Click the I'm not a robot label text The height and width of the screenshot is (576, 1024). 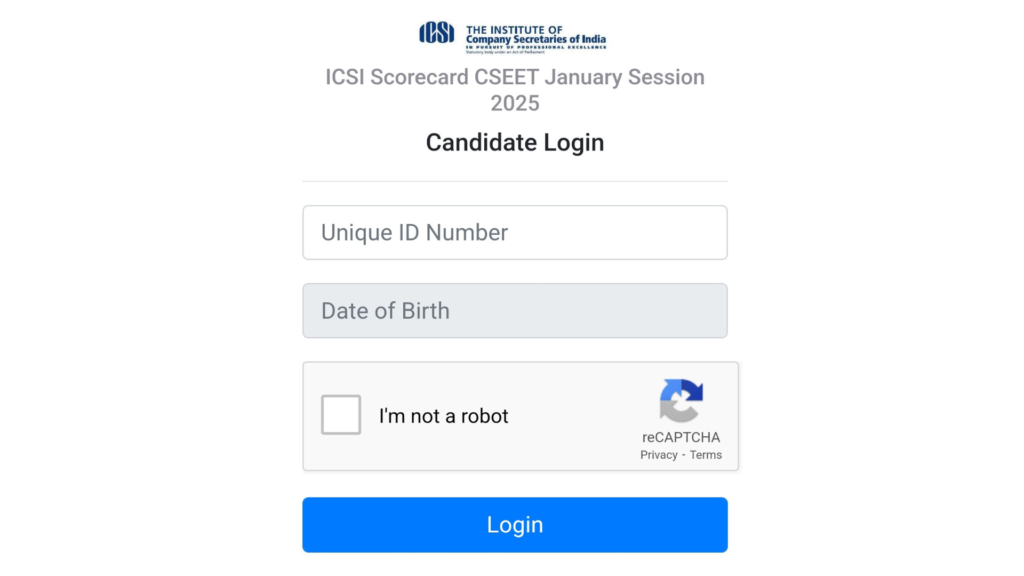pos(442,415)
